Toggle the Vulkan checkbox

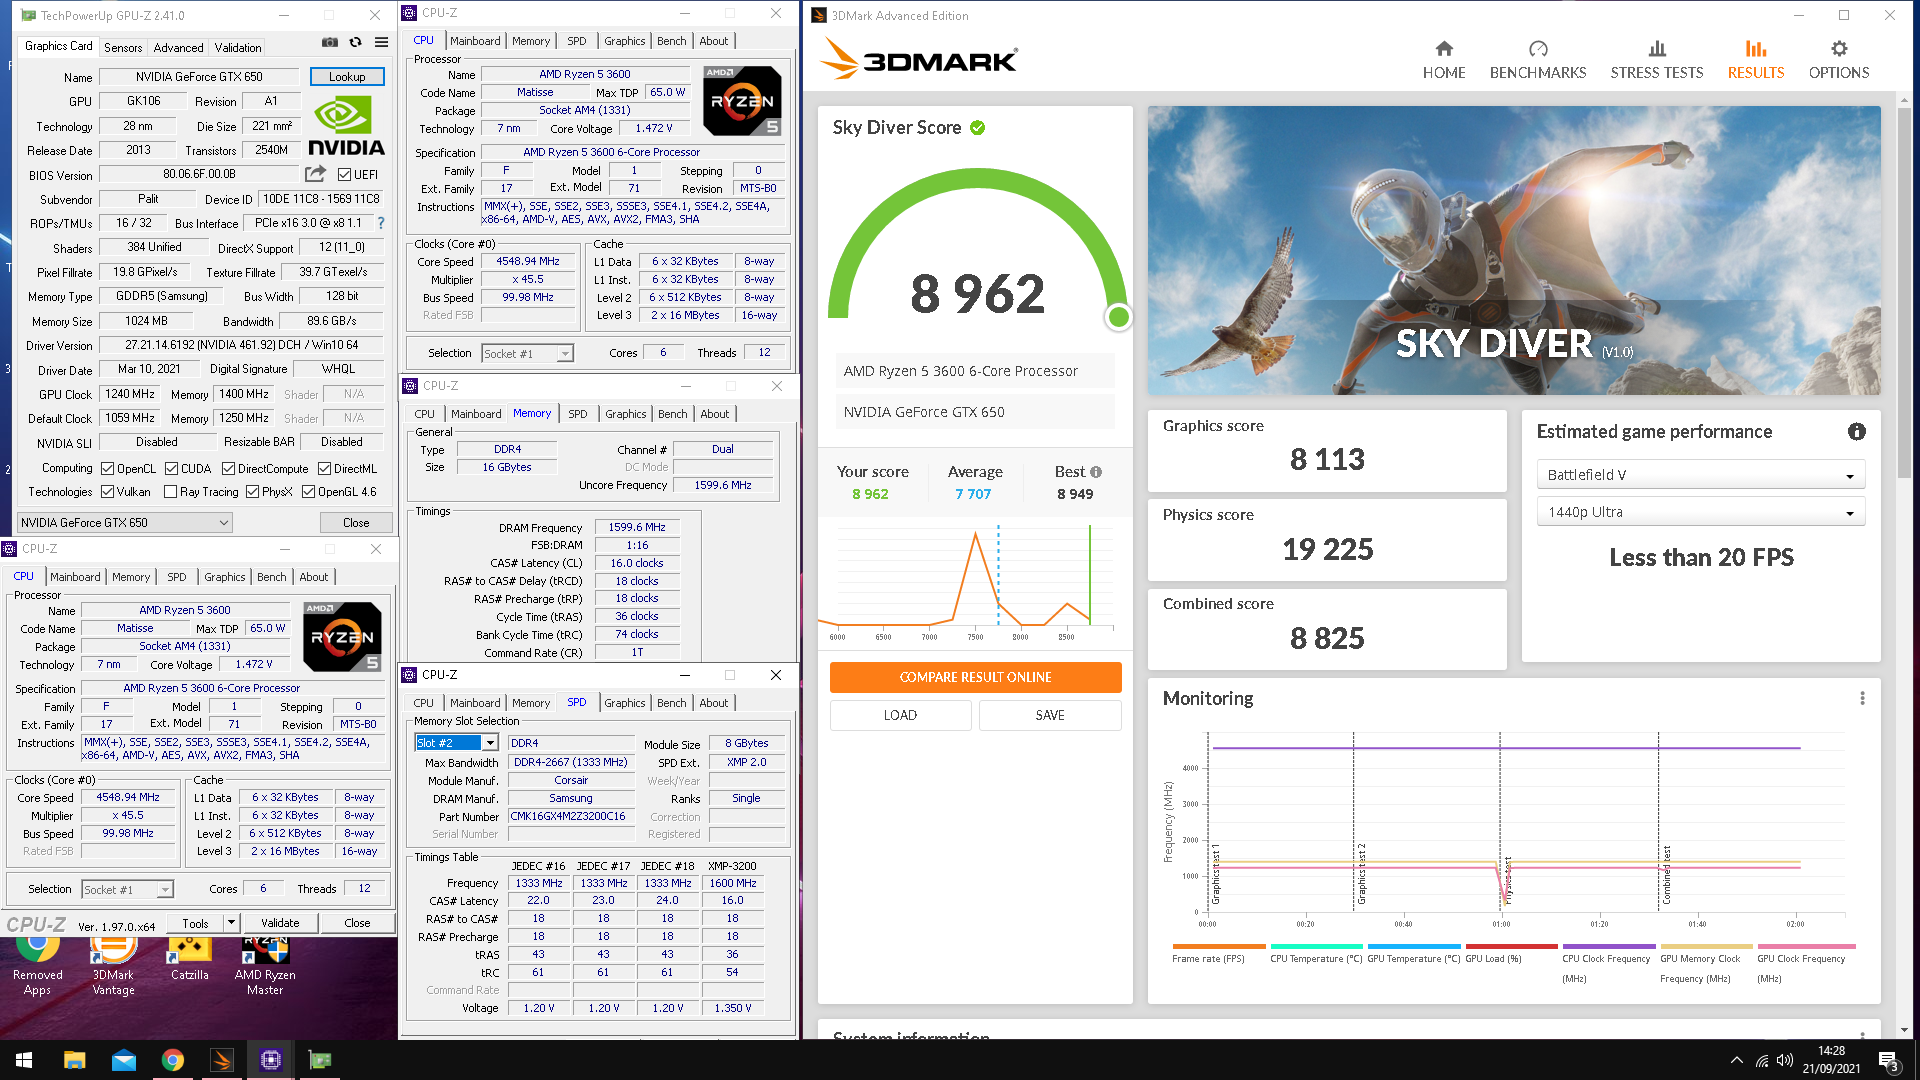(x=107, y=491)
